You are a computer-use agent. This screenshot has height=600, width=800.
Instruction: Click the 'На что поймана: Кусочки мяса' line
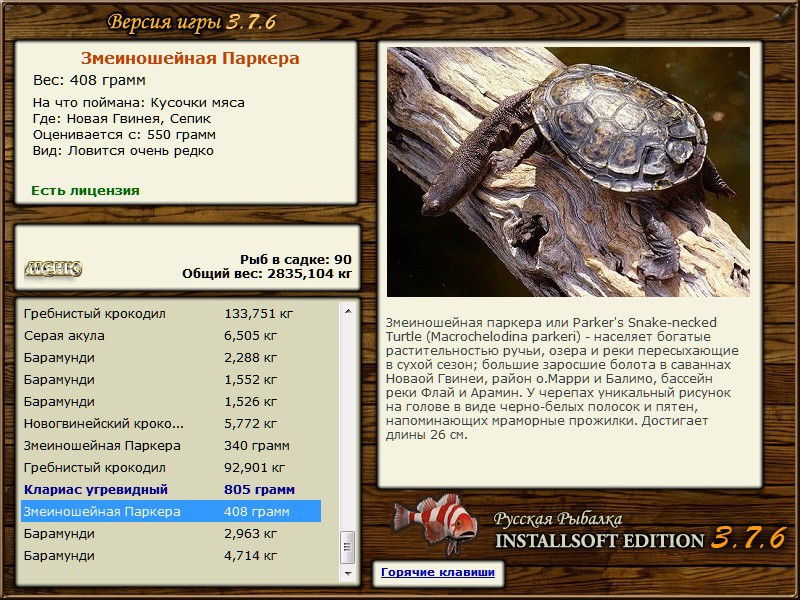pos(138,103)
